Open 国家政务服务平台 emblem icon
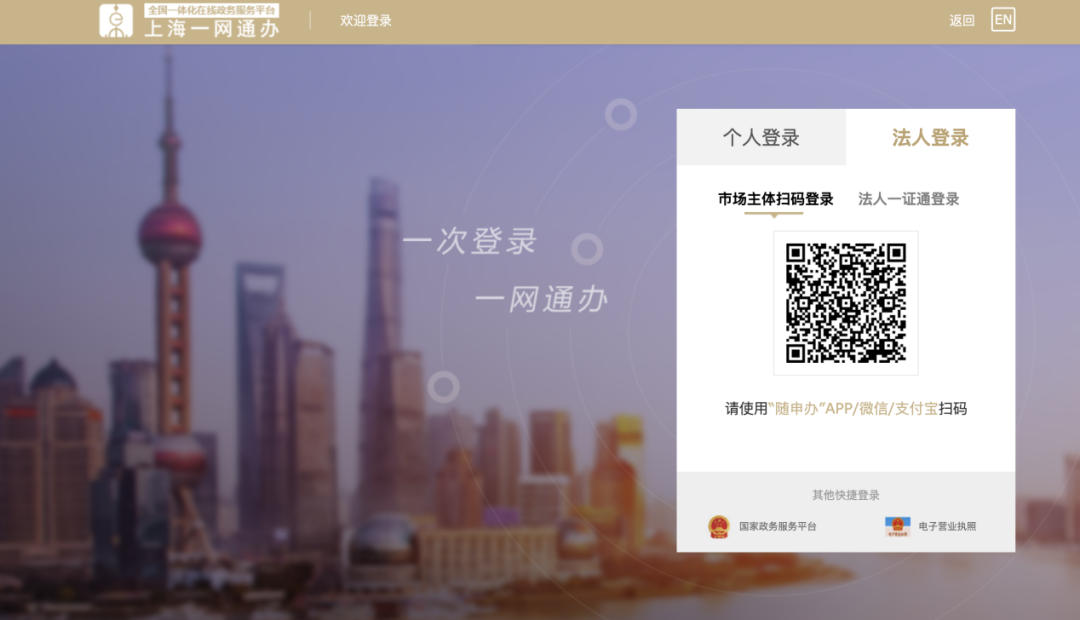This screenshot has height=620, width=1080. (x=718, y=526)
